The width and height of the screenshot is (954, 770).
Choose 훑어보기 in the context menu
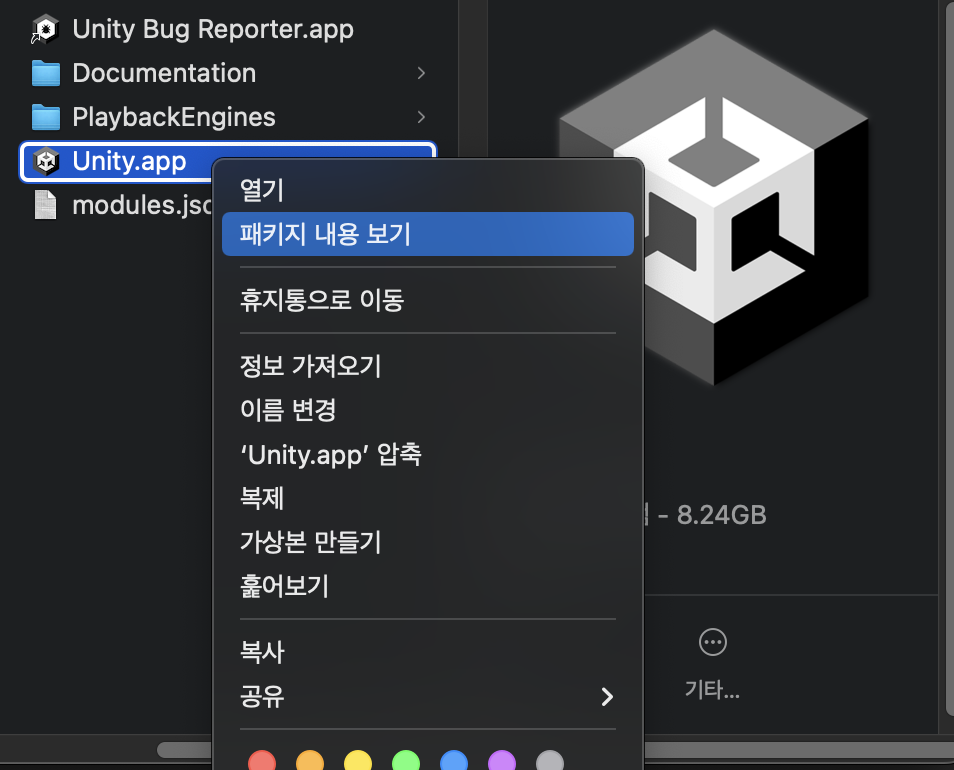click(428, 586)
